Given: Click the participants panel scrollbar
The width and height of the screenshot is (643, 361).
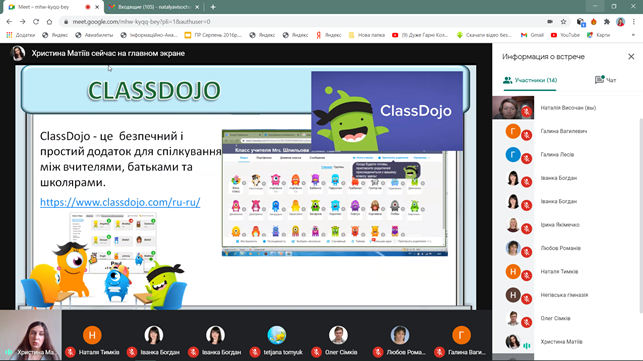Looking at the screenshot, I should pyautogui.click(x=641, y=215).
